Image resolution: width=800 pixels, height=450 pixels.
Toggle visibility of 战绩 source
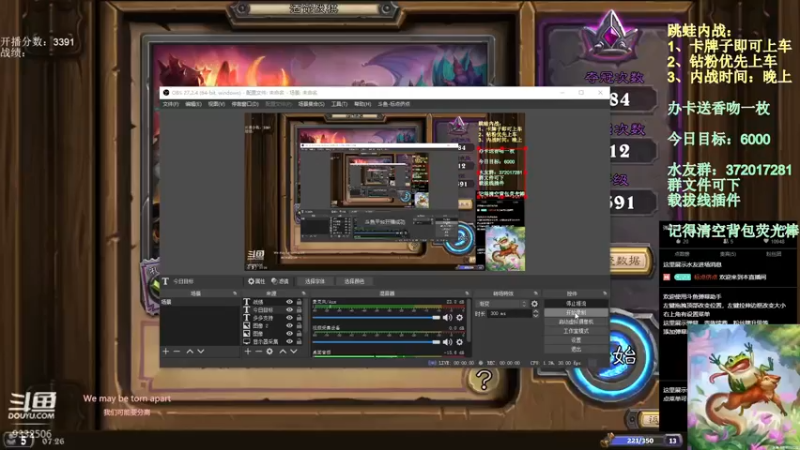[289, 302]
